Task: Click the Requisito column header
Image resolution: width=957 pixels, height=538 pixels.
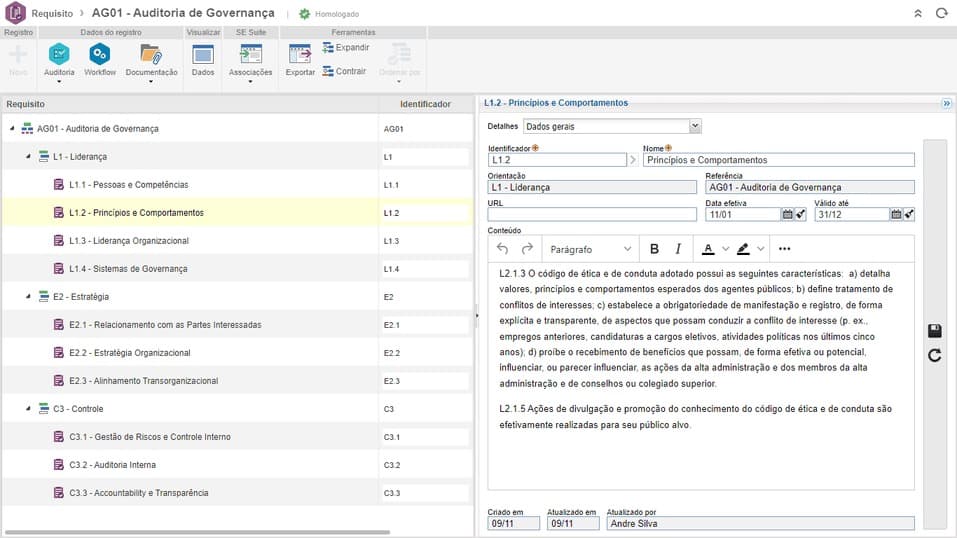Action: pyautogui.click(x=190, y=104)
